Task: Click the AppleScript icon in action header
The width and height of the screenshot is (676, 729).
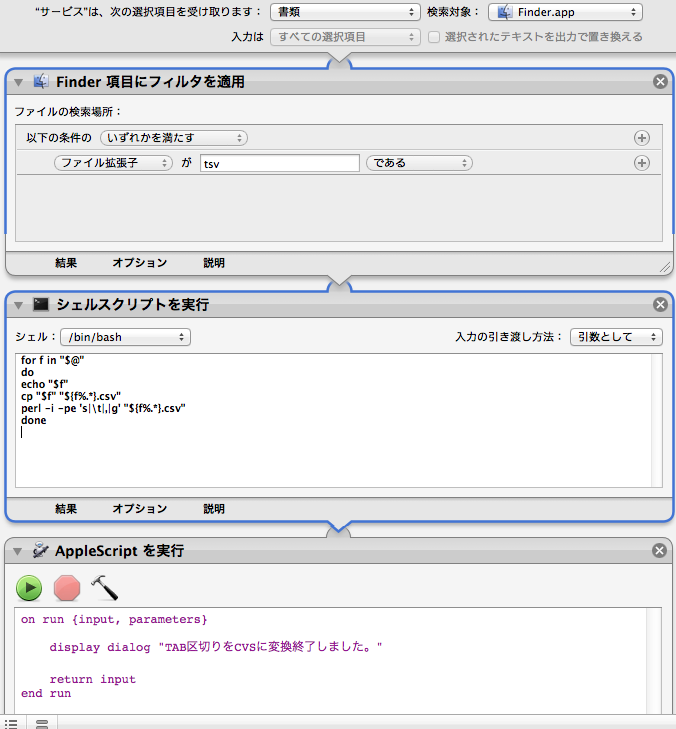Action: tap(40, 550)
